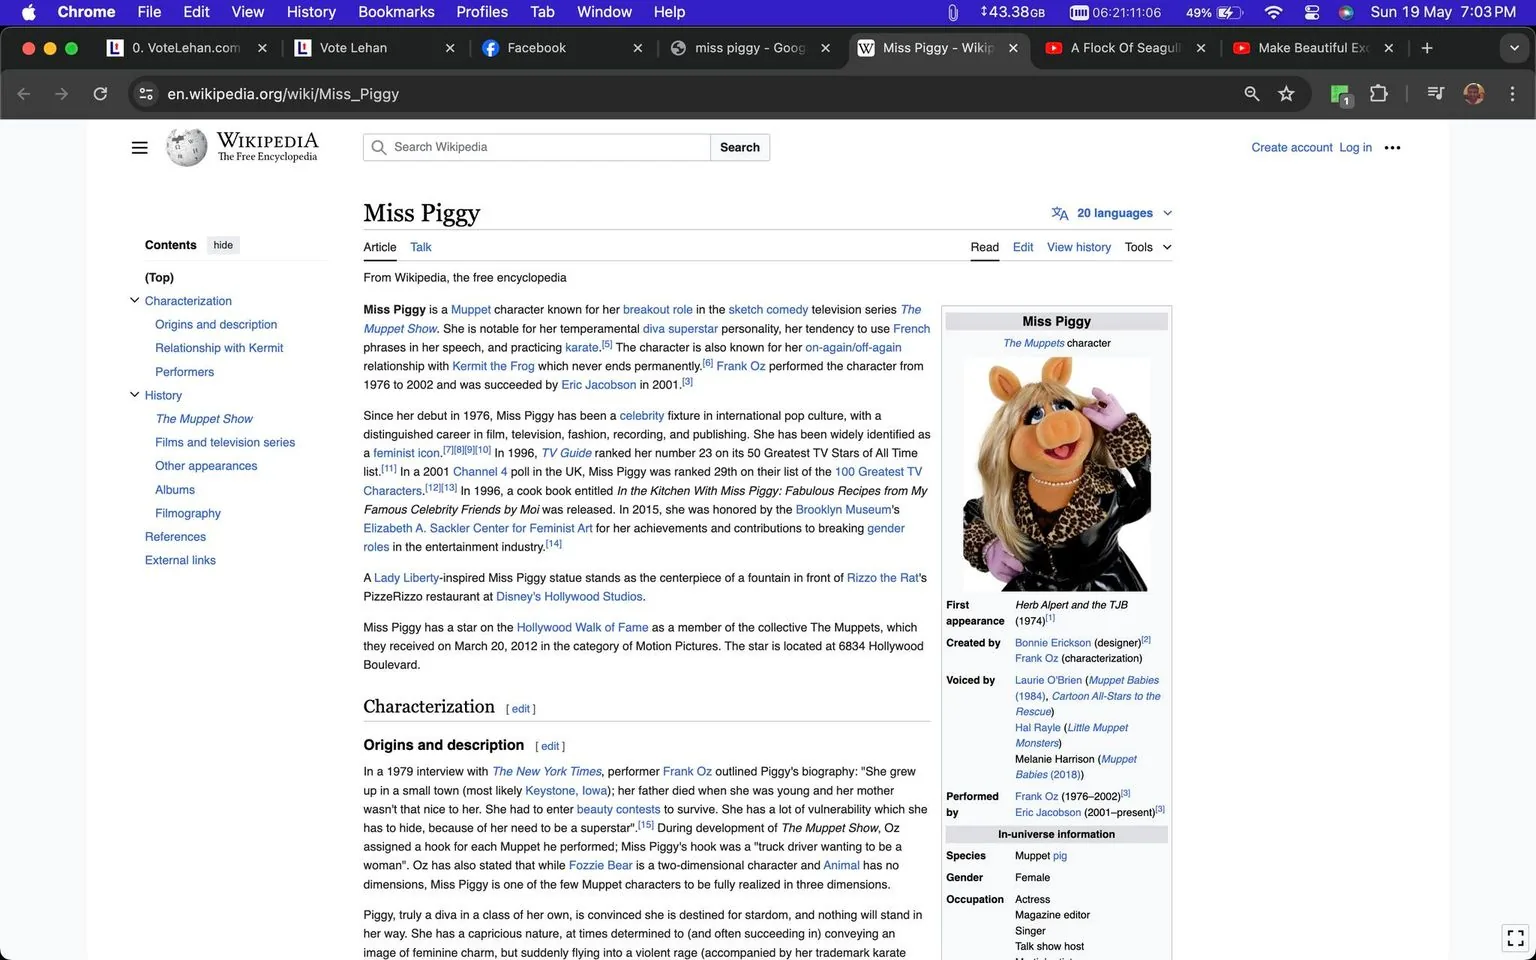Image resolution: width=1536 pixels, height=960 pixels.
Task: Open media controls in the toolbar
Action: (1435, 93)
